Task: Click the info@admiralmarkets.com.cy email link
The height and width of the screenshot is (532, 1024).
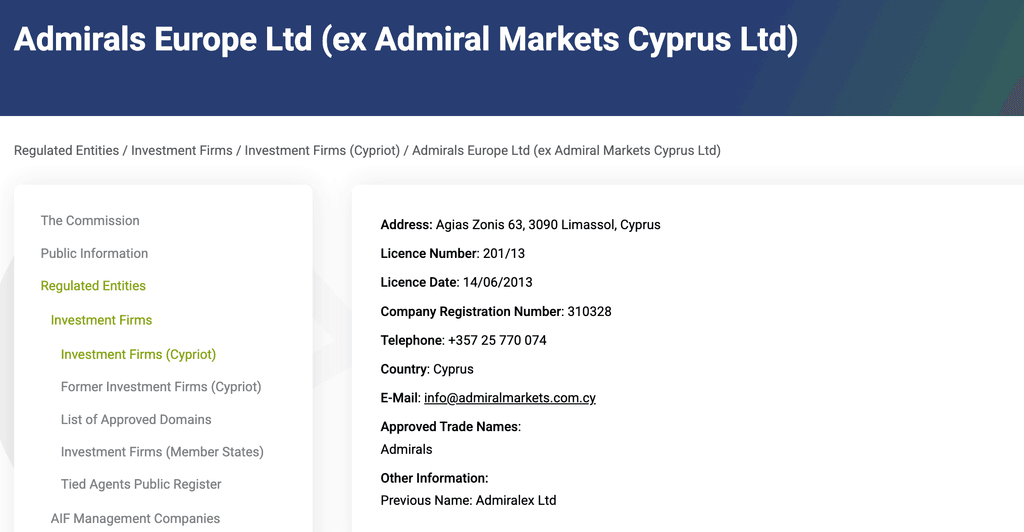Action: (509, 398)
